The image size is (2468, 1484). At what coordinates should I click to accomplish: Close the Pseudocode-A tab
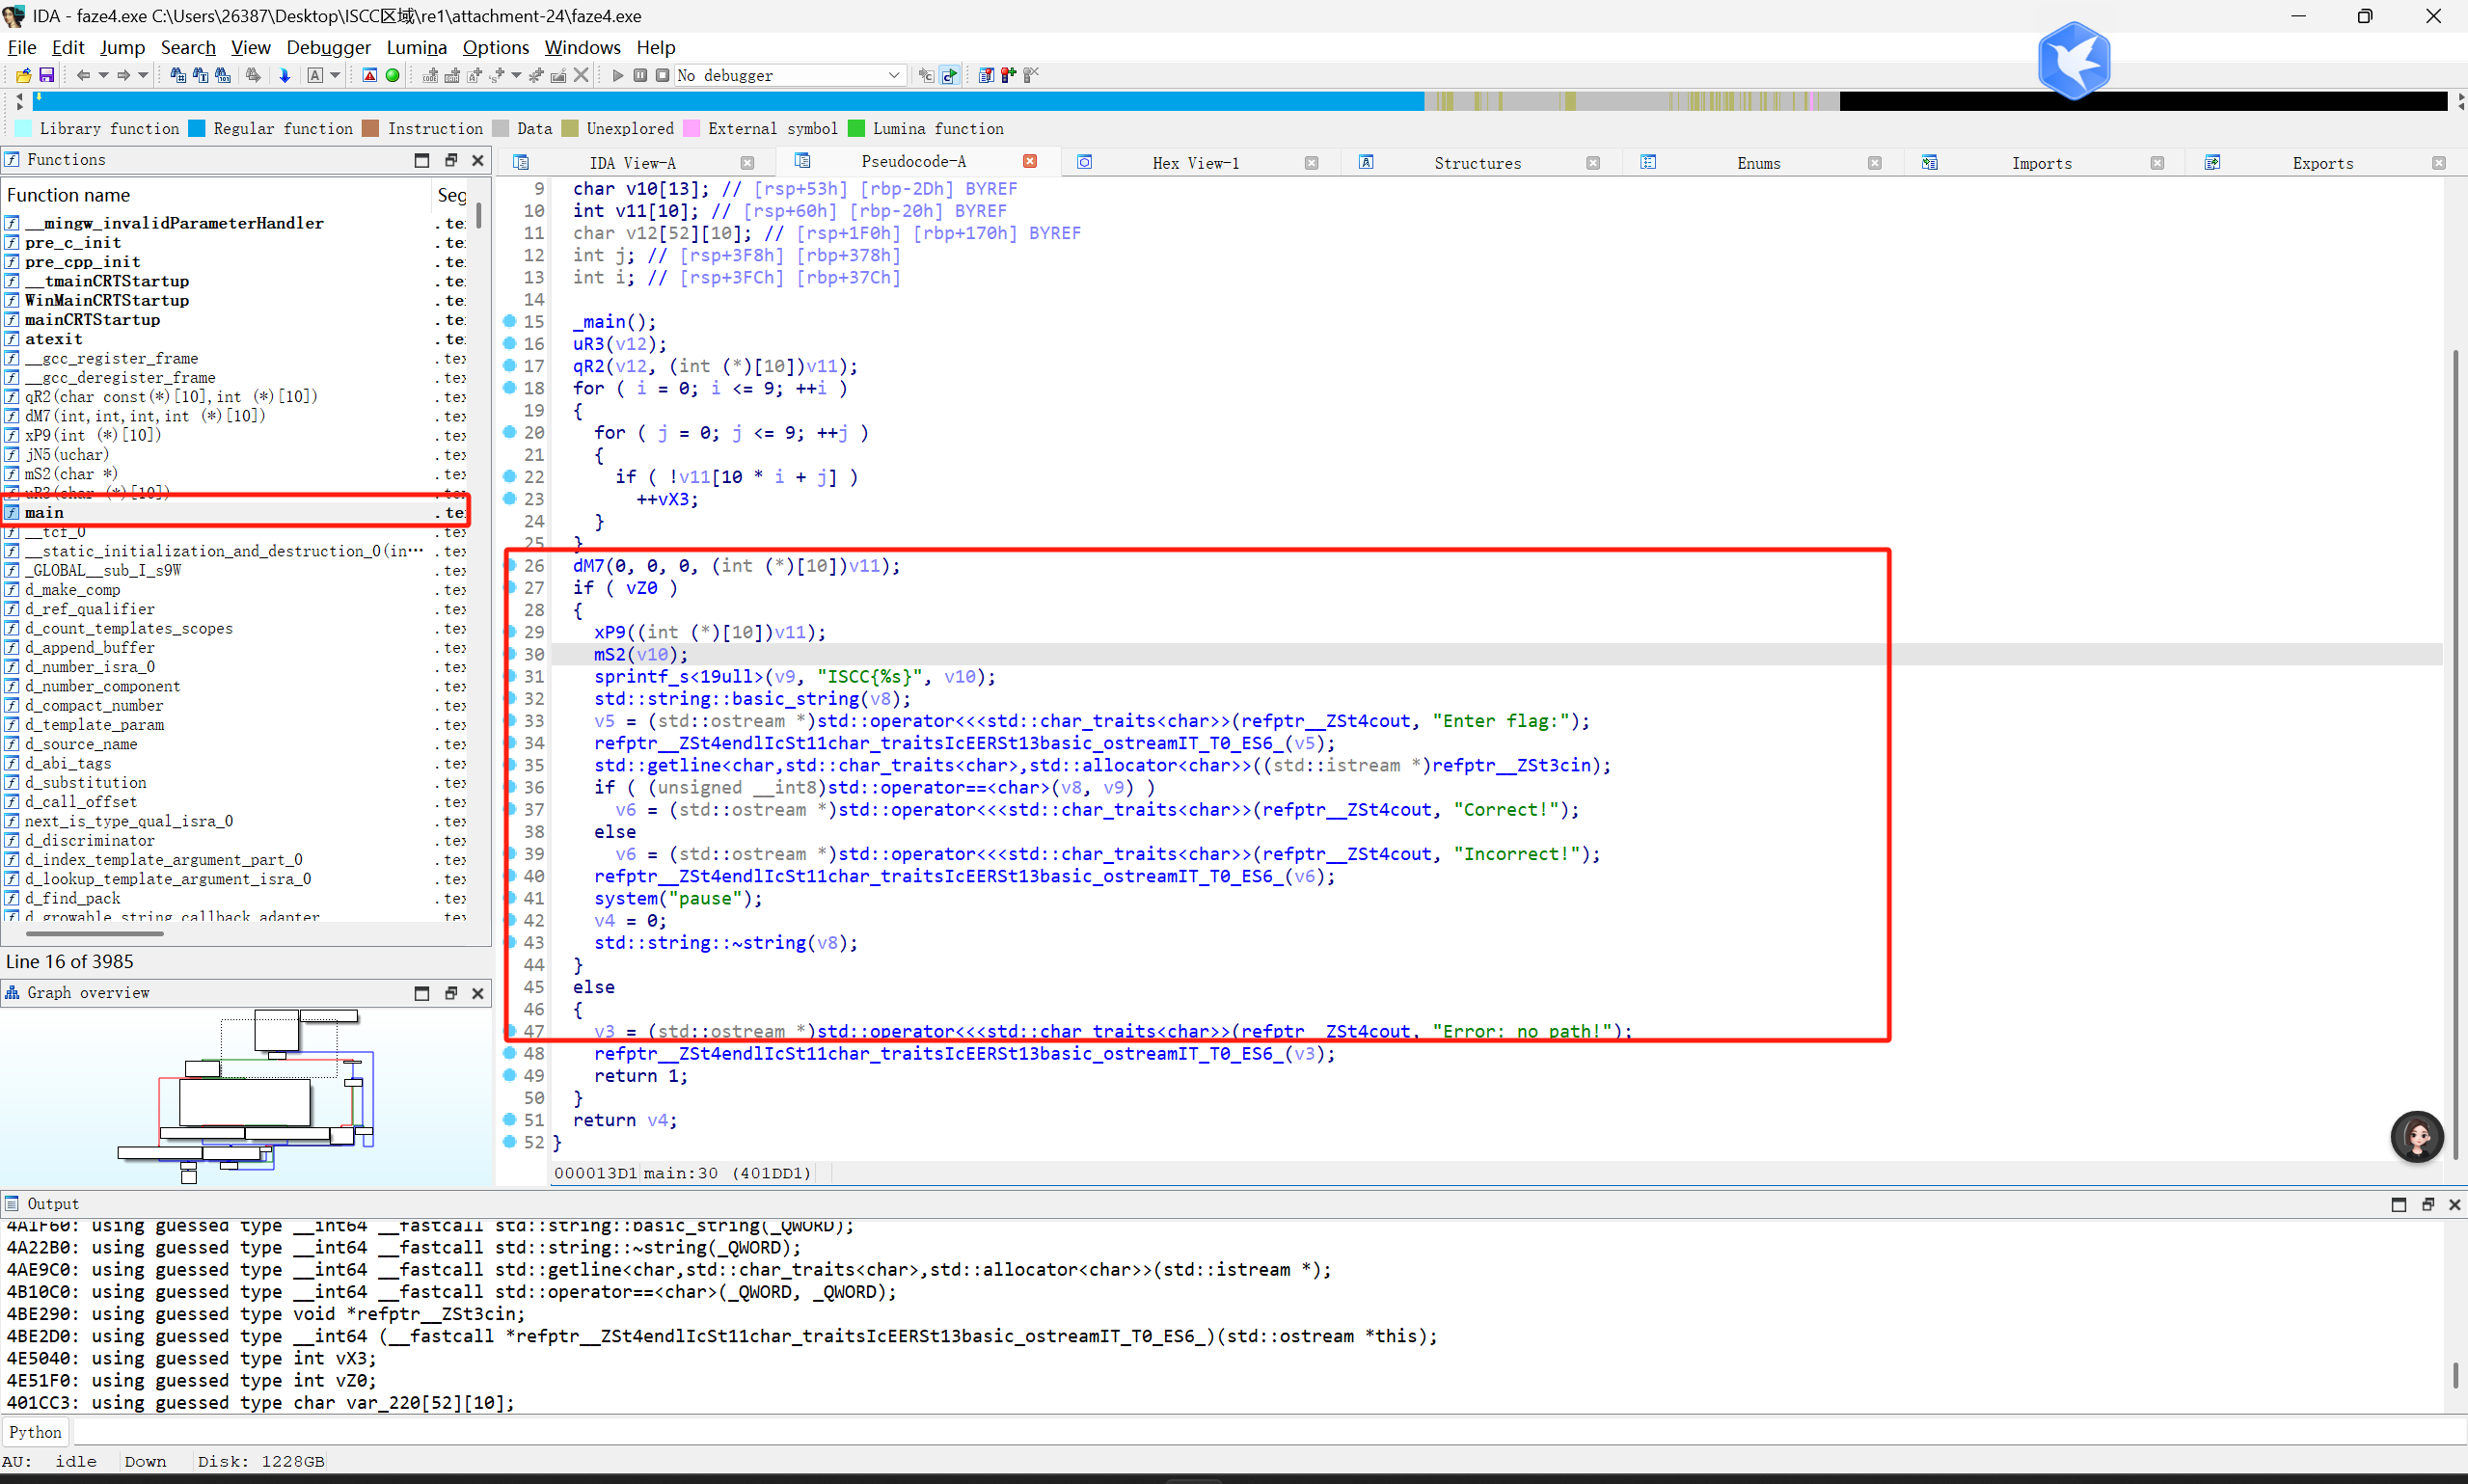(x=1030, y=161)
